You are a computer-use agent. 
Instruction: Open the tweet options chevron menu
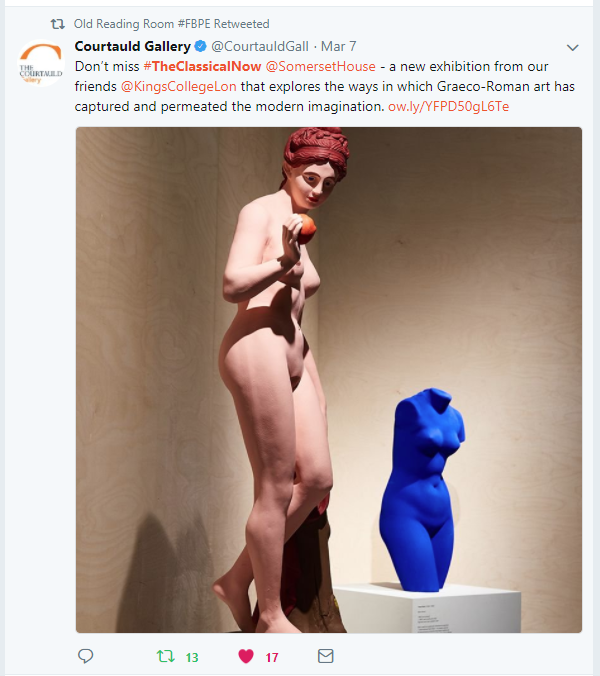coord(572,47)
